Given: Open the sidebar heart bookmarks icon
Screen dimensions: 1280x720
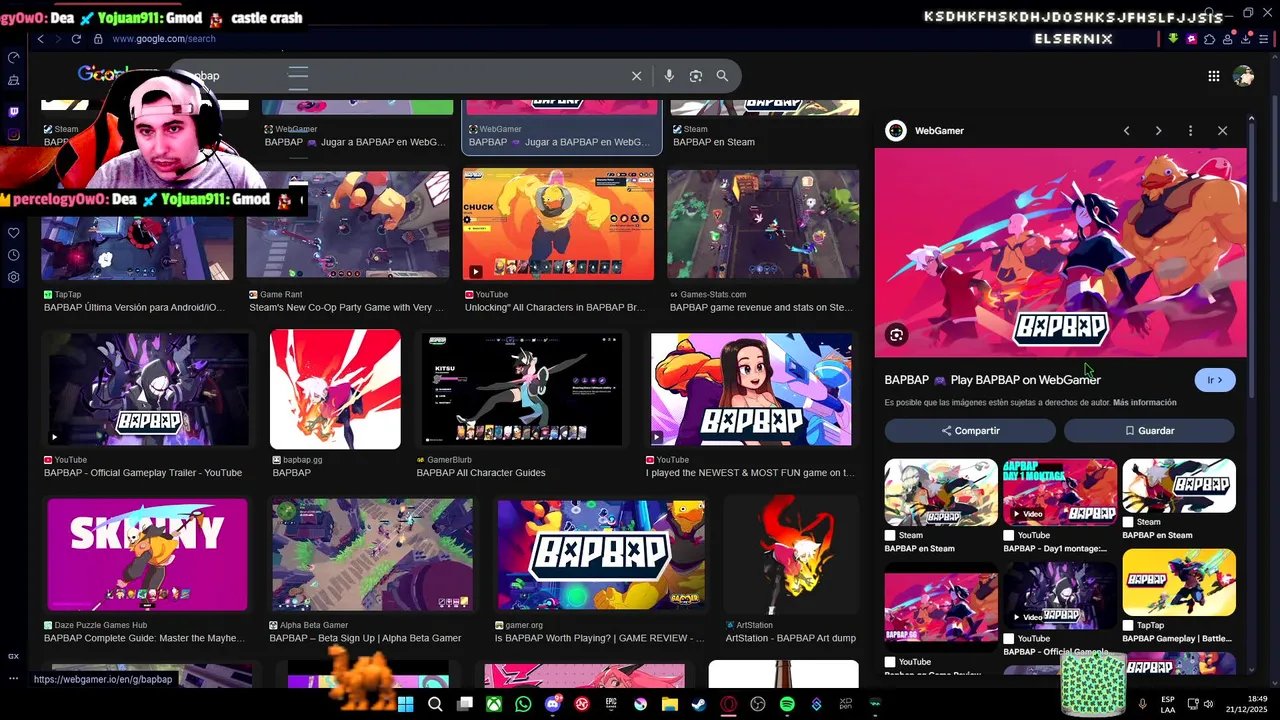Looking at the screenshot, I should tap(13, 233).
